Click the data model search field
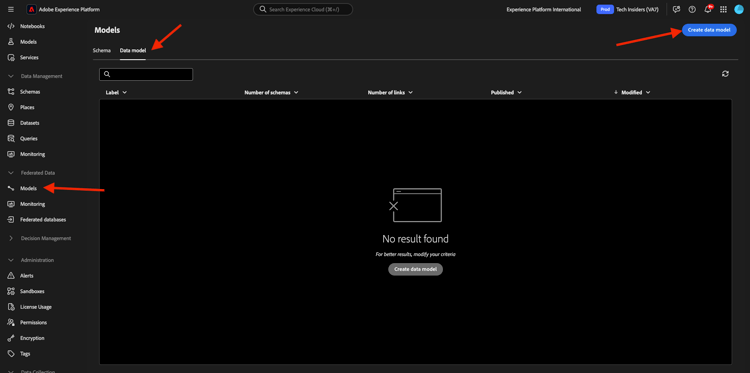Screen dimensions: 750x373 click(x=146, y=74)
